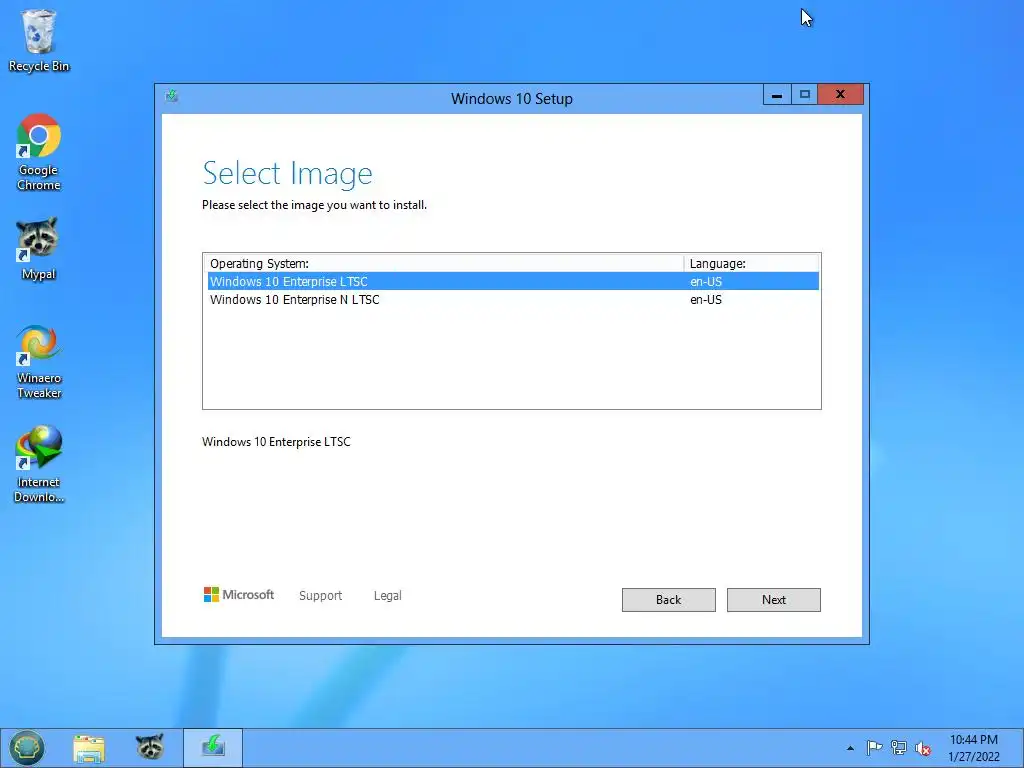Viewport: 1024px width, 768px height.
Task: Open the Mypal raccoon icon on the taskbar
Action: [x=150, y=747]
